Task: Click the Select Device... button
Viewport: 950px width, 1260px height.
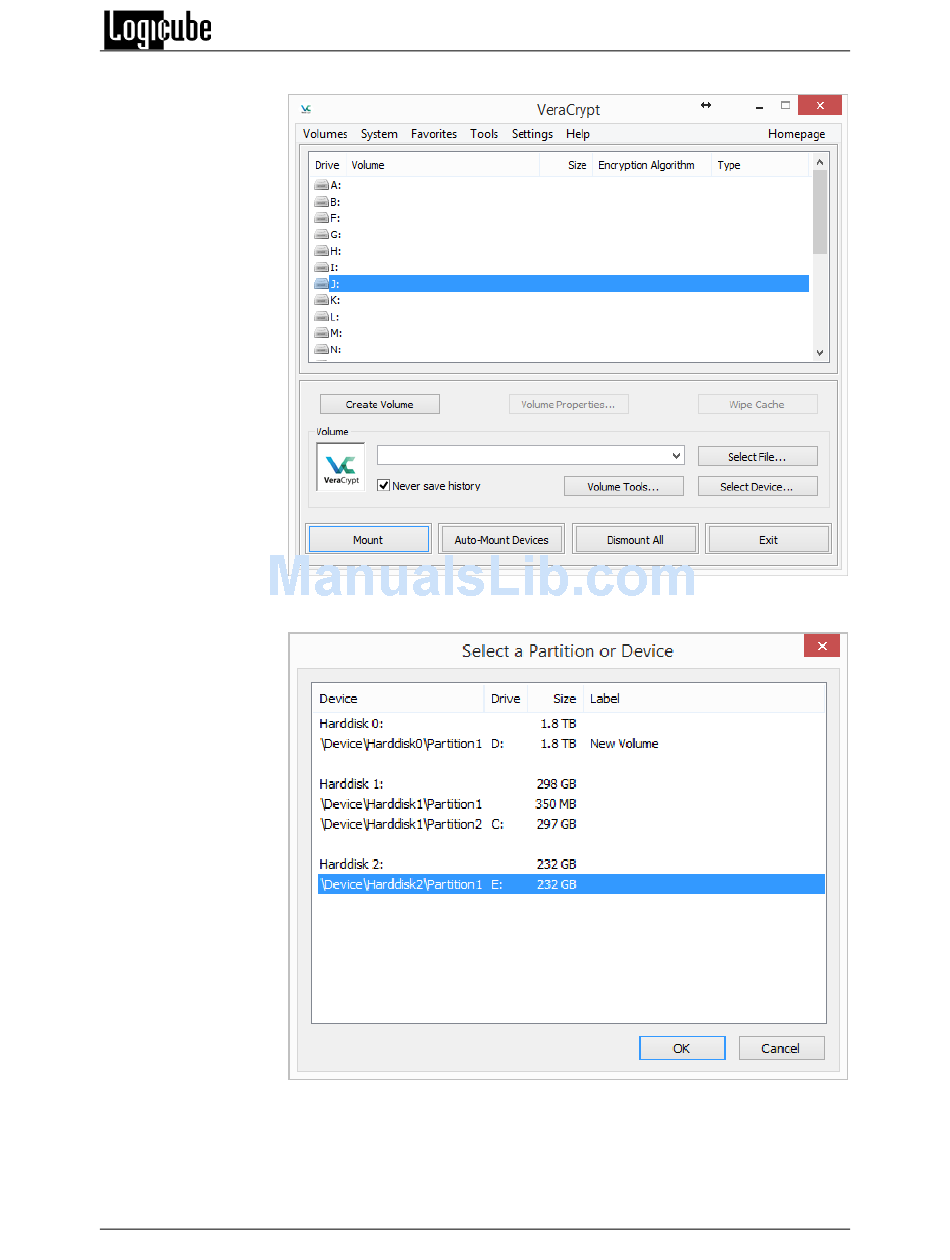Action: 757,486
